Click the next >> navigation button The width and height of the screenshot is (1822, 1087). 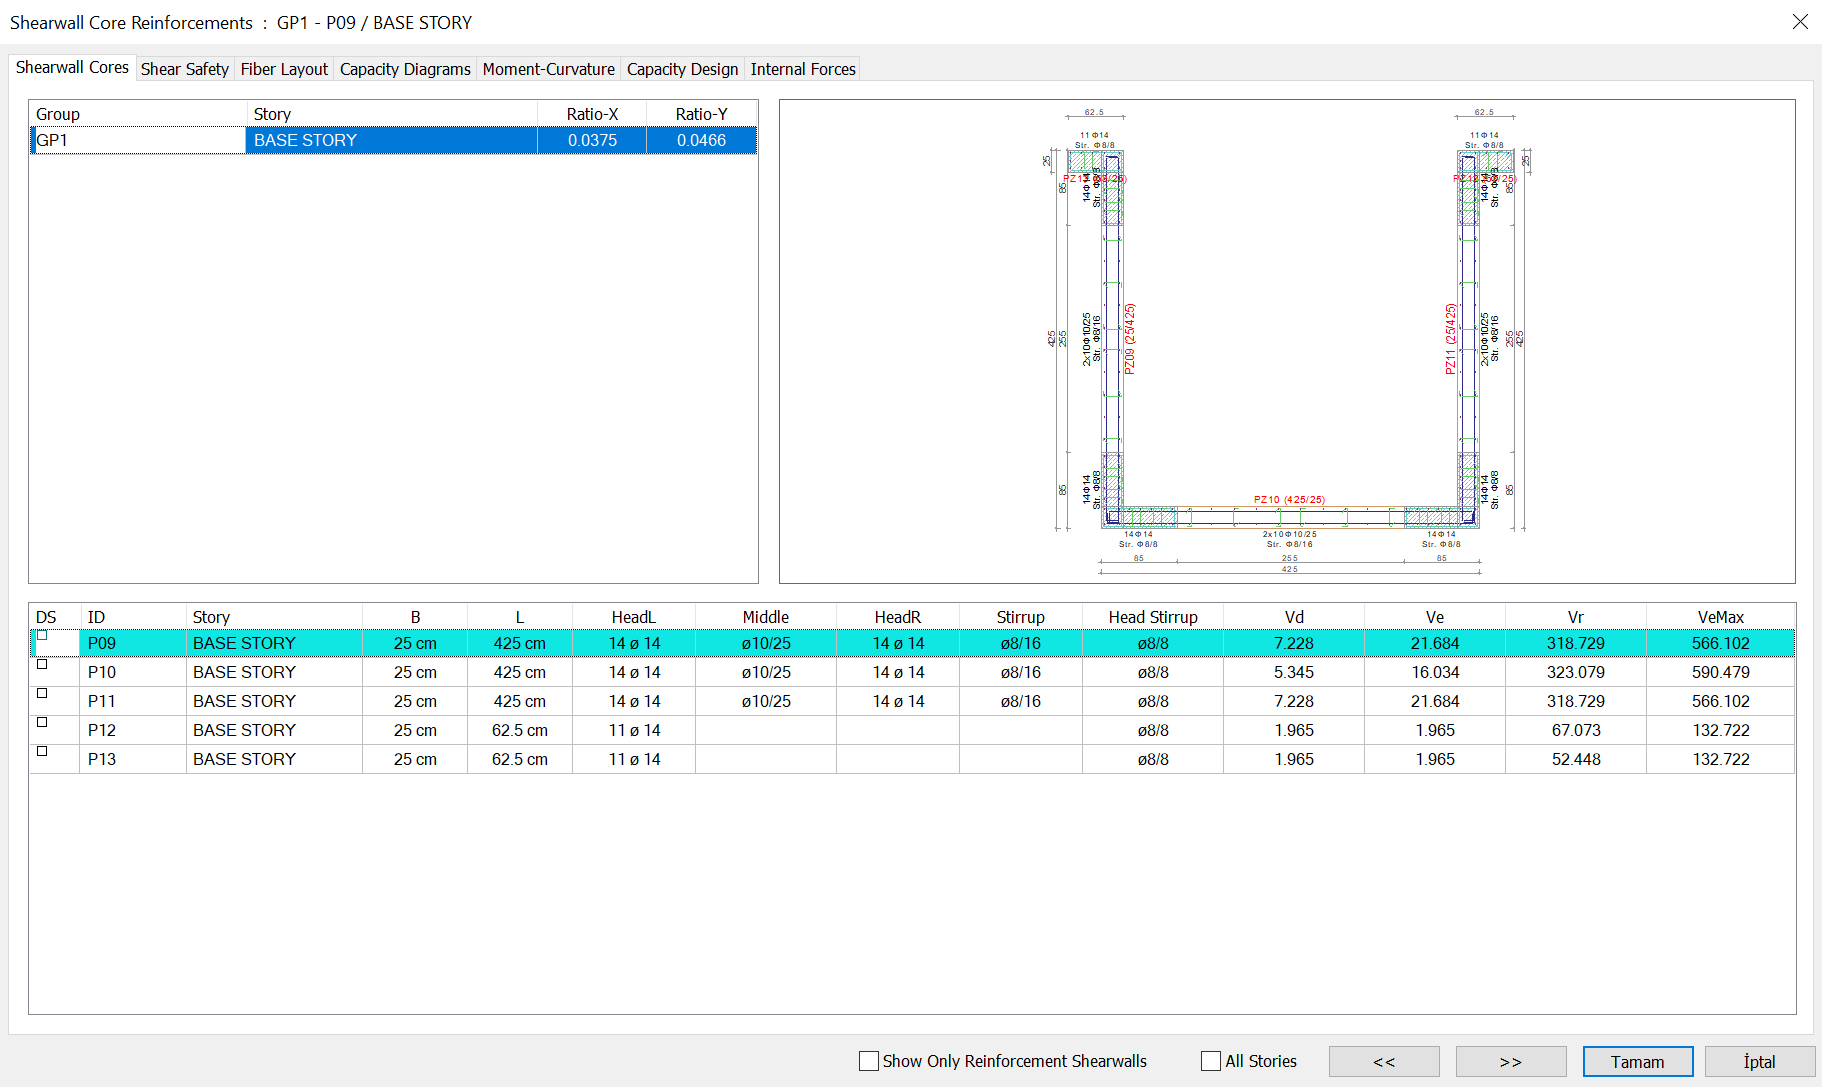(x=1510, y=1061)
